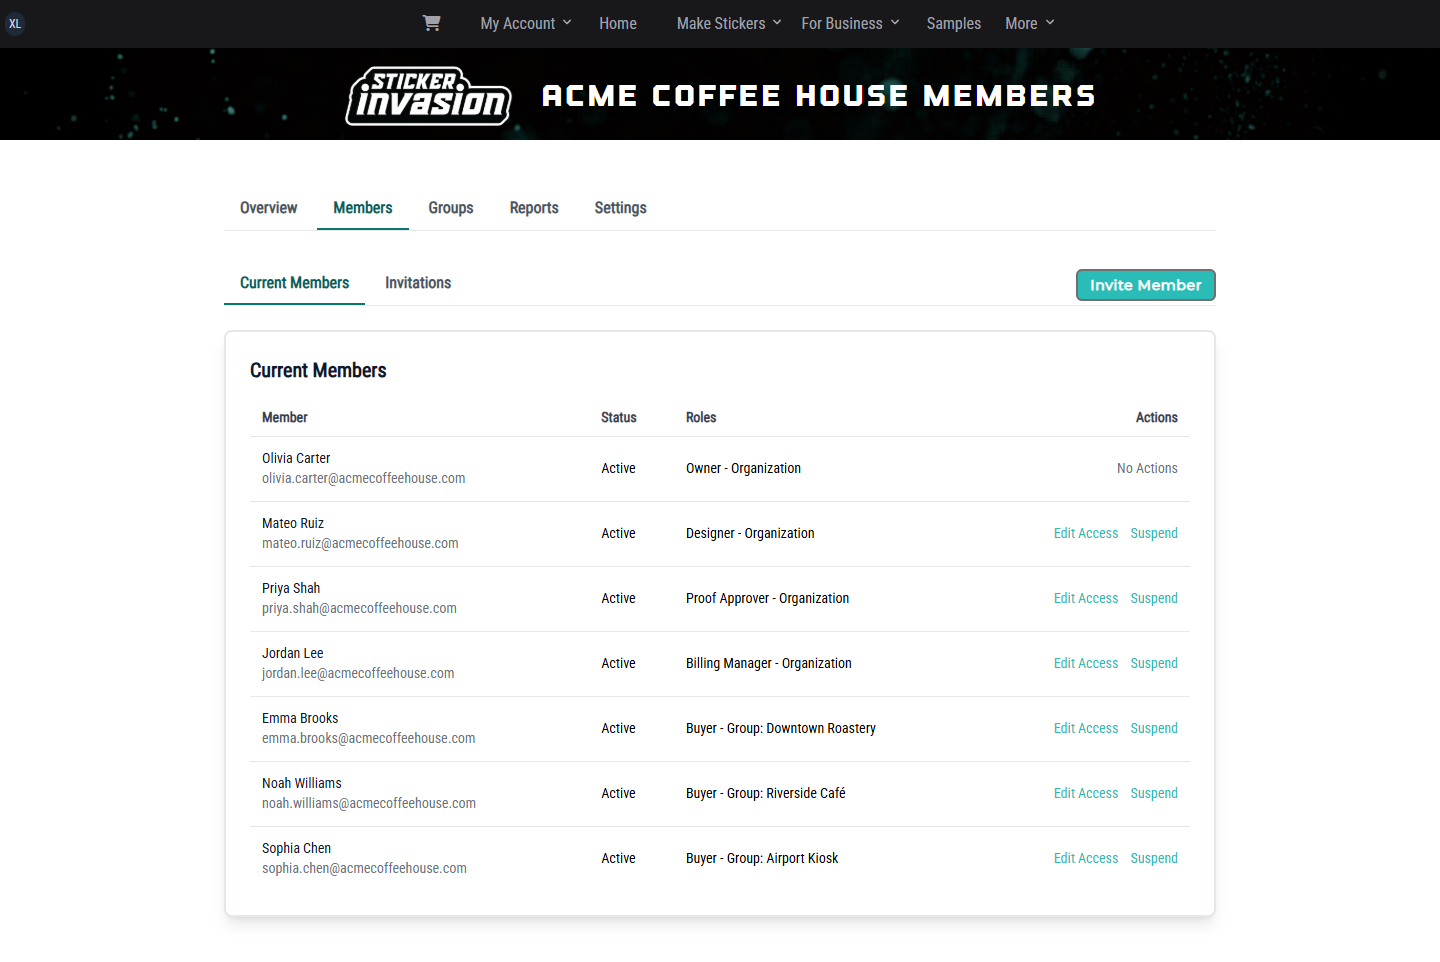Click the Billing Manager - Organization role
1440x962 pixels.
tap(769, 663)
